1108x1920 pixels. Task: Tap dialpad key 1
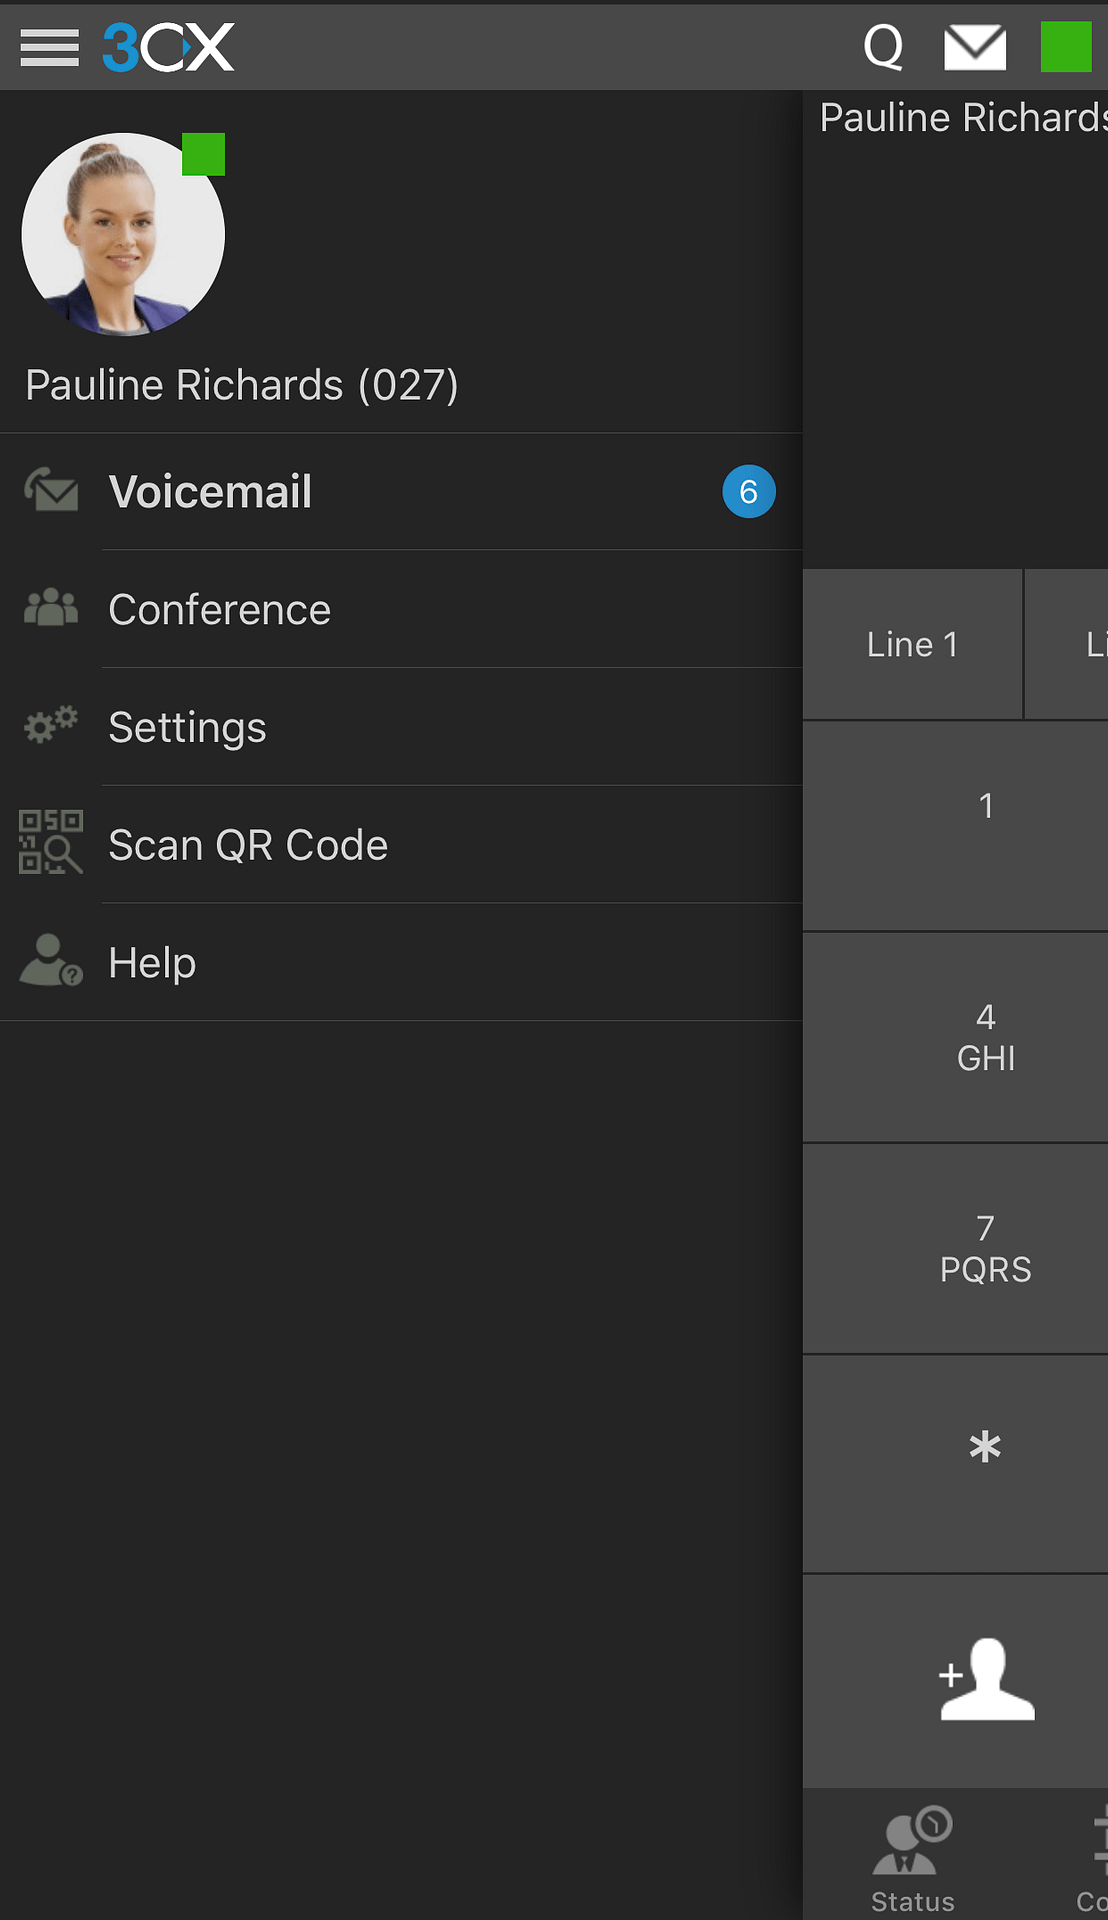point(956,827)
